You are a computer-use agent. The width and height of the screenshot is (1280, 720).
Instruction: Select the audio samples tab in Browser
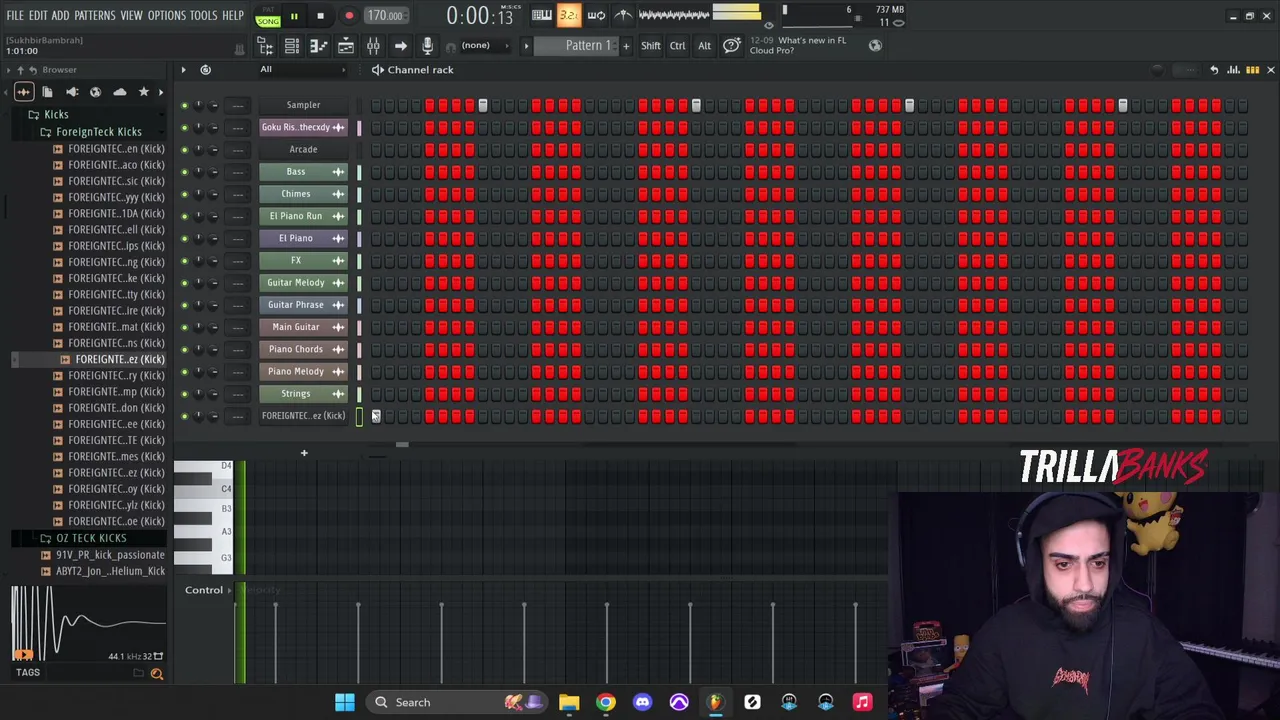click(23, 92)
